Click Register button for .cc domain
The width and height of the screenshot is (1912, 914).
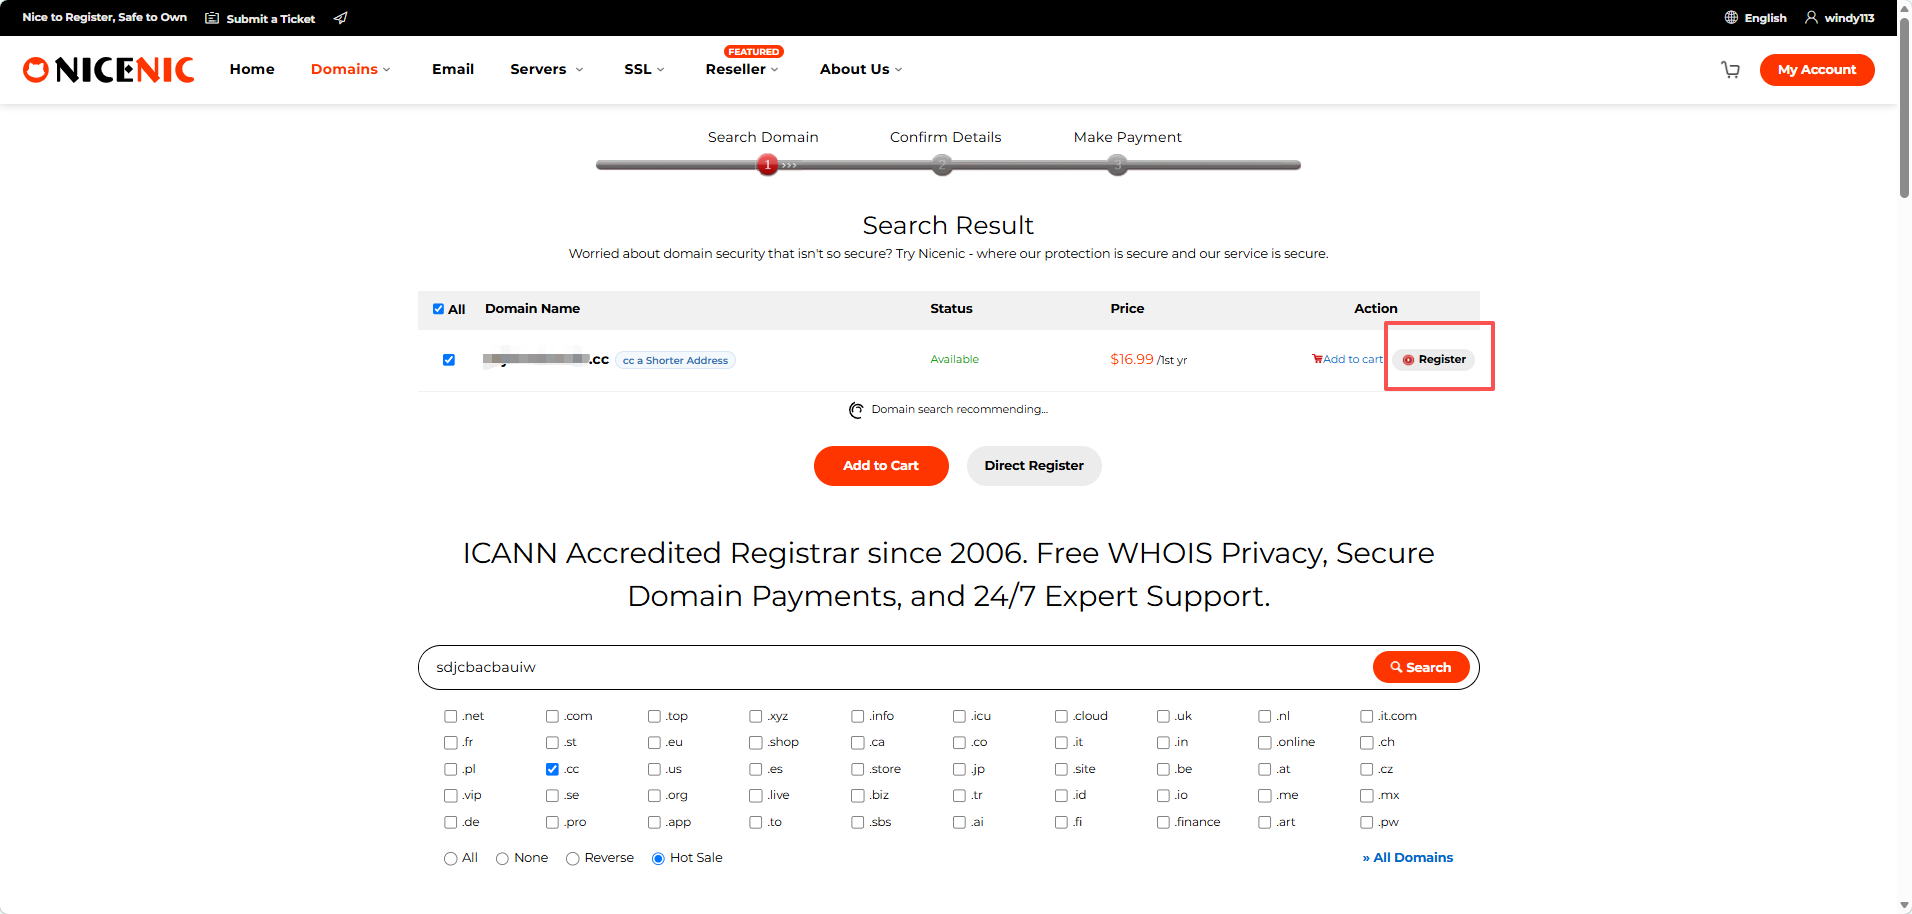click(x=1434, y=360)
